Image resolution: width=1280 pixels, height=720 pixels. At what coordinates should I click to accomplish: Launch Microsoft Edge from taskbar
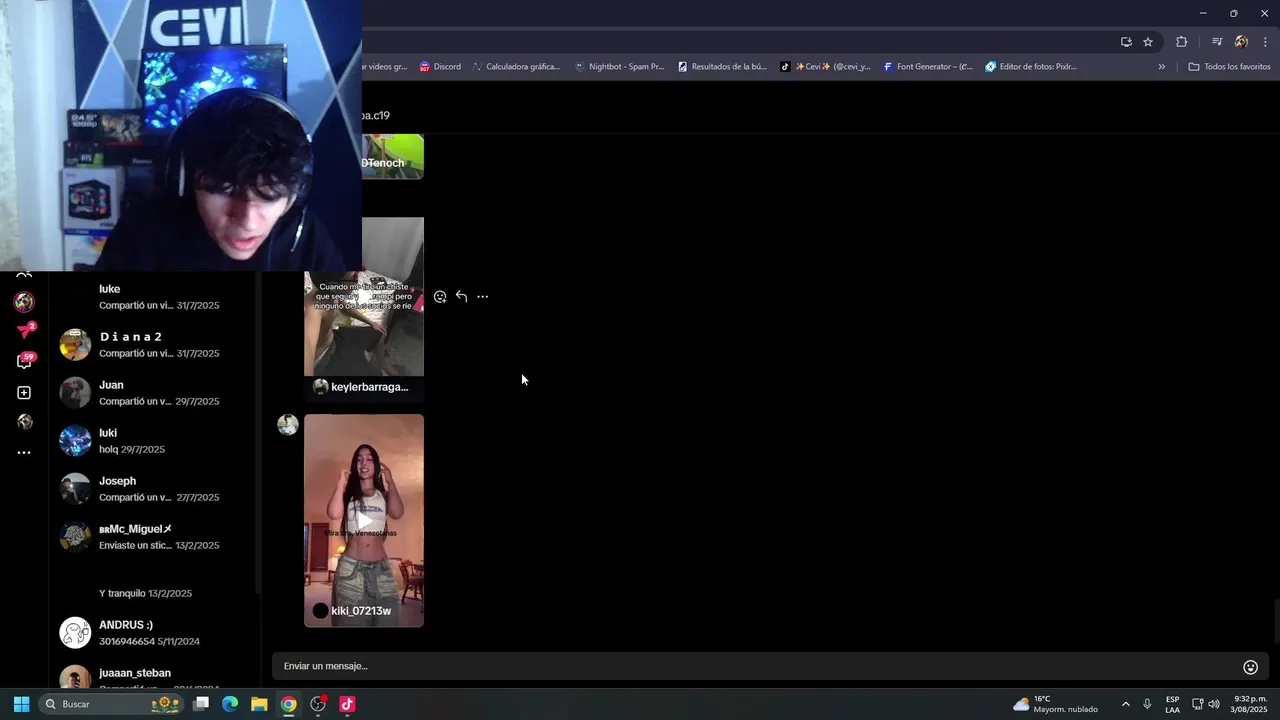230,704
